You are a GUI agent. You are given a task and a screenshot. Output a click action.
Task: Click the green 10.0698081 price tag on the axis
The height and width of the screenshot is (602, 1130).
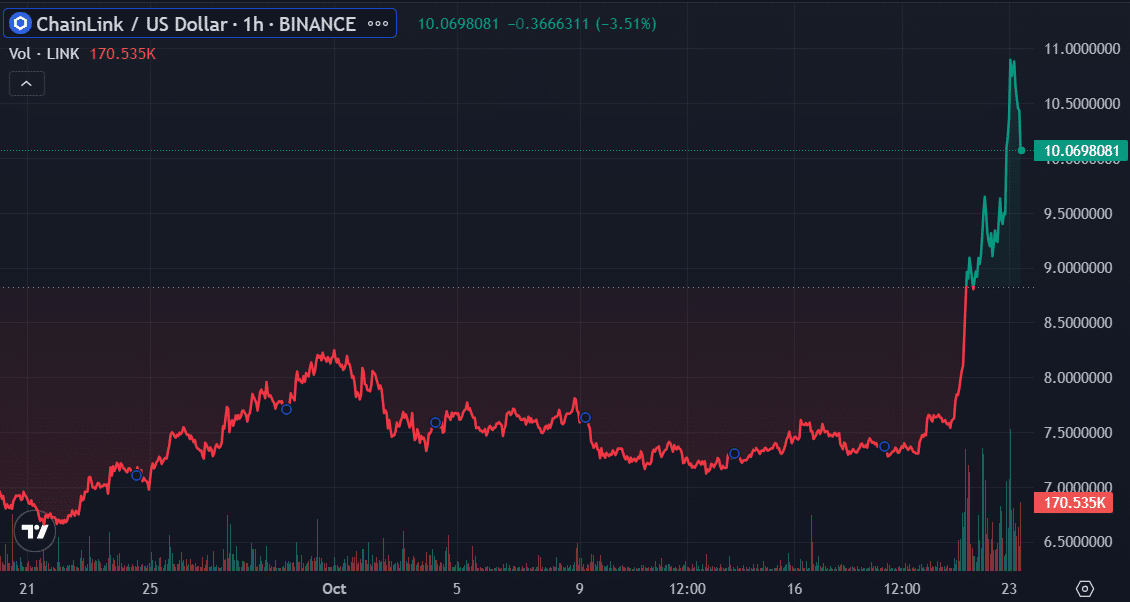coord(1082,151)
